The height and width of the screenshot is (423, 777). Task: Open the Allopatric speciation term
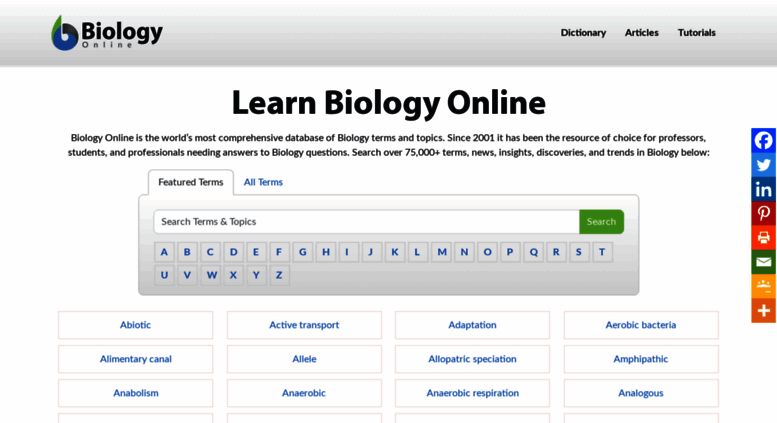click(472, 359)
